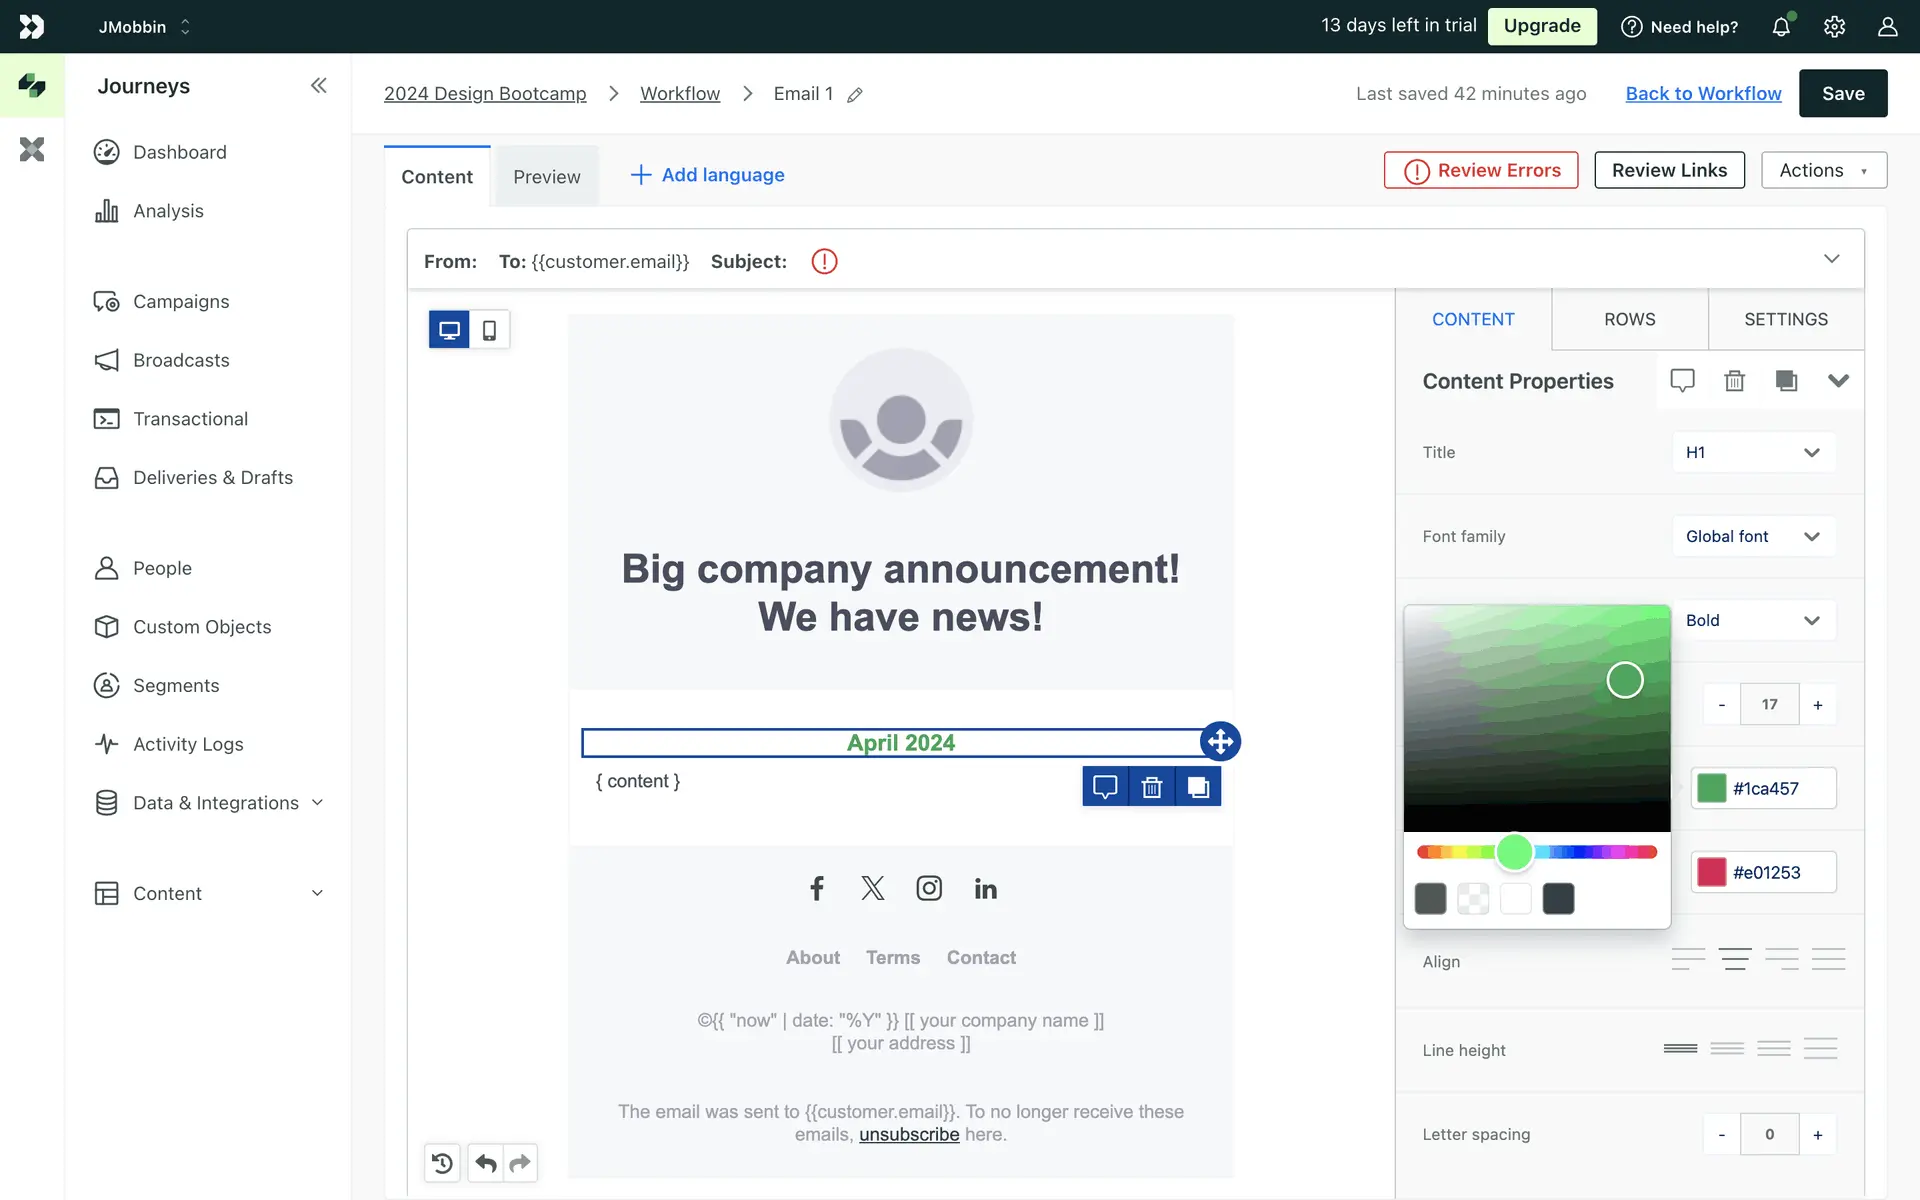This screenshot has width=1920, height=1200.
Task: Switch to mobile preview device icon
Action: coord(489,330)
